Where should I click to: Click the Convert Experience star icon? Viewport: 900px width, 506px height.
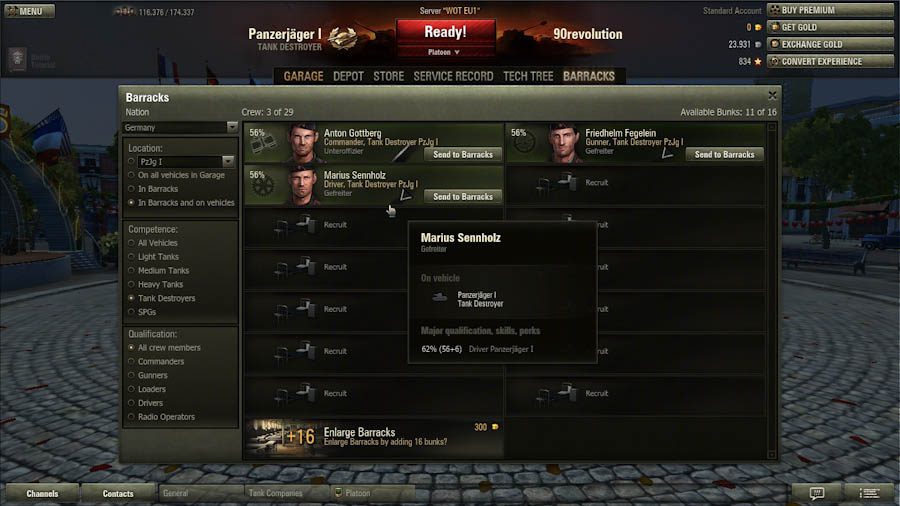(775, 61)
